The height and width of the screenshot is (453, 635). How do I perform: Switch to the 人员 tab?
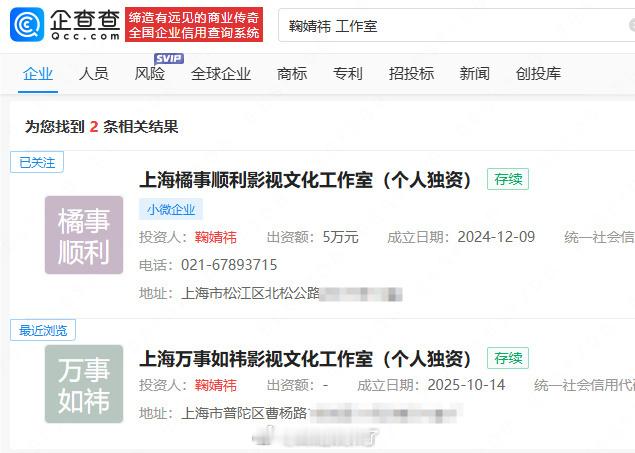94,74
